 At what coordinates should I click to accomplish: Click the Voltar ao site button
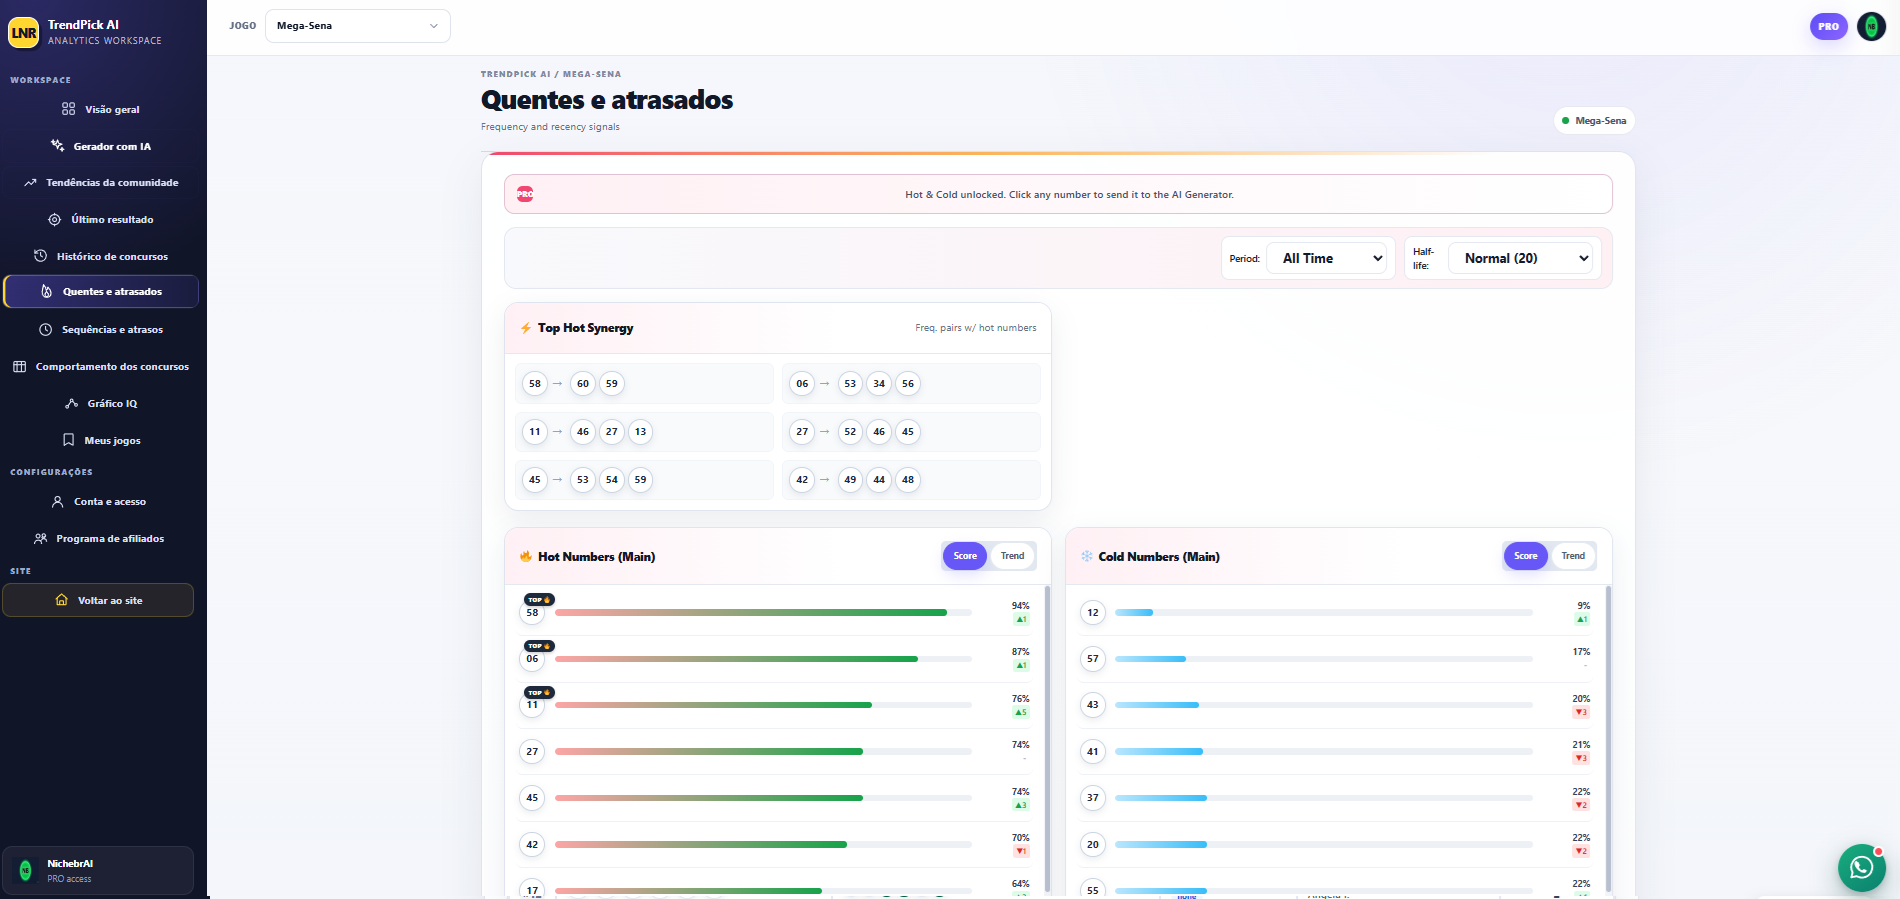(x=98, y=600)
